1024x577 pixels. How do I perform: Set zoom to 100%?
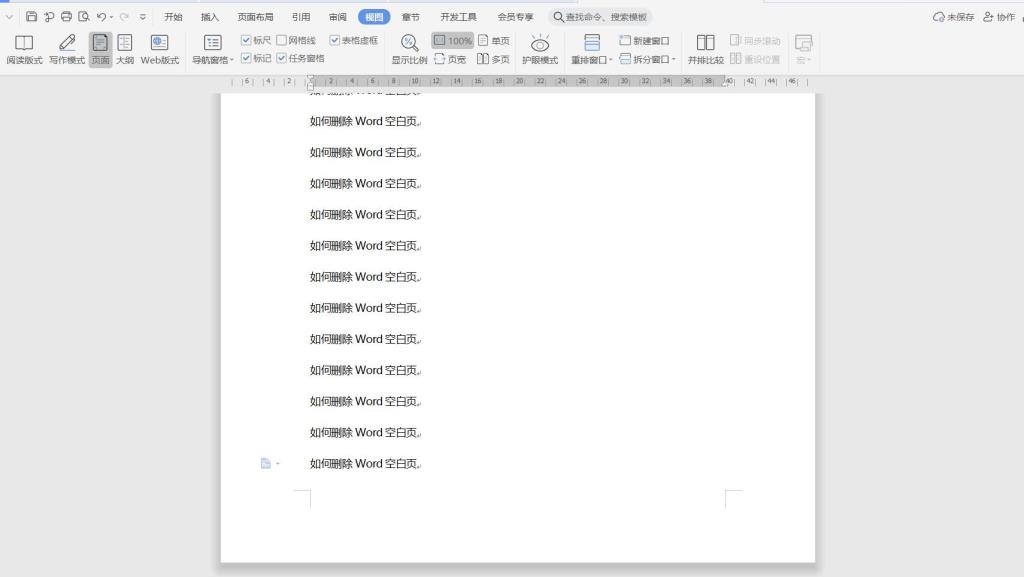click(x=453, y=40)
